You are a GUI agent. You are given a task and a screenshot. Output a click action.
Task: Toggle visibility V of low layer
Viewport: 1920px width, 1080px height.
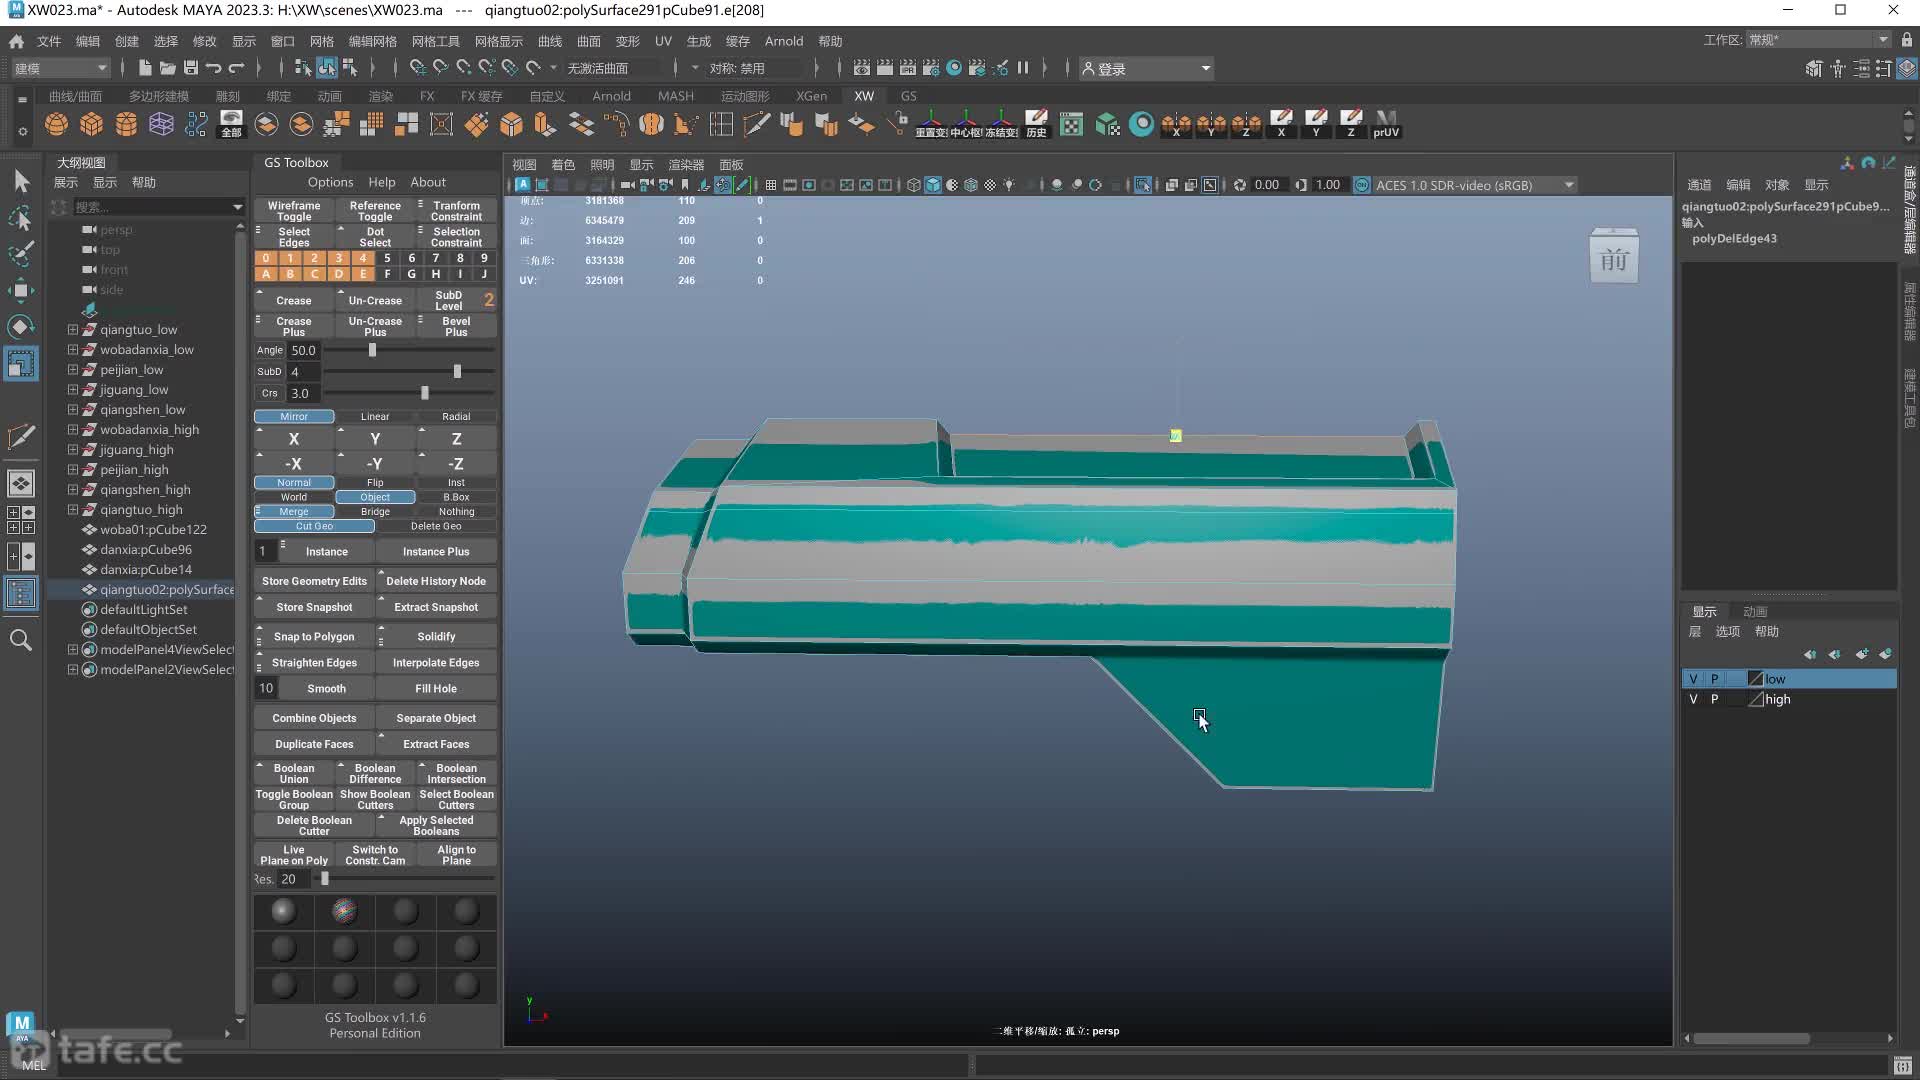pyautogui.click(x=1693, y=679)
